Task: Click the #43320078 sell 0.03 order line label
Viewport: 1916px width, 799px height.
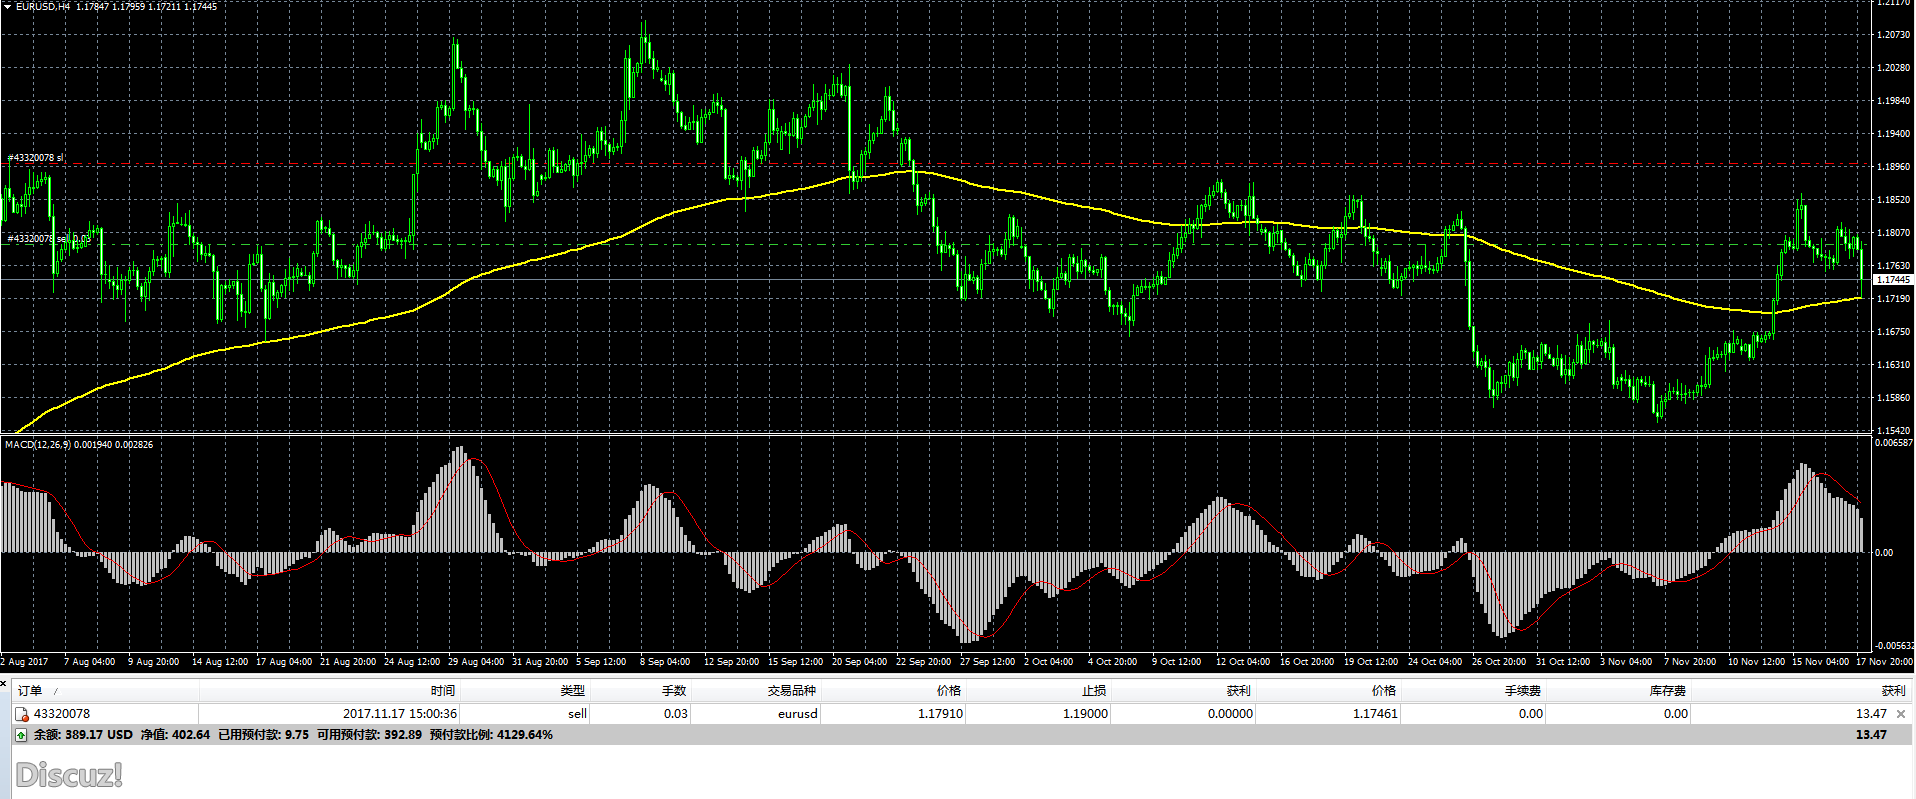Action: click(x=48, y=238)
